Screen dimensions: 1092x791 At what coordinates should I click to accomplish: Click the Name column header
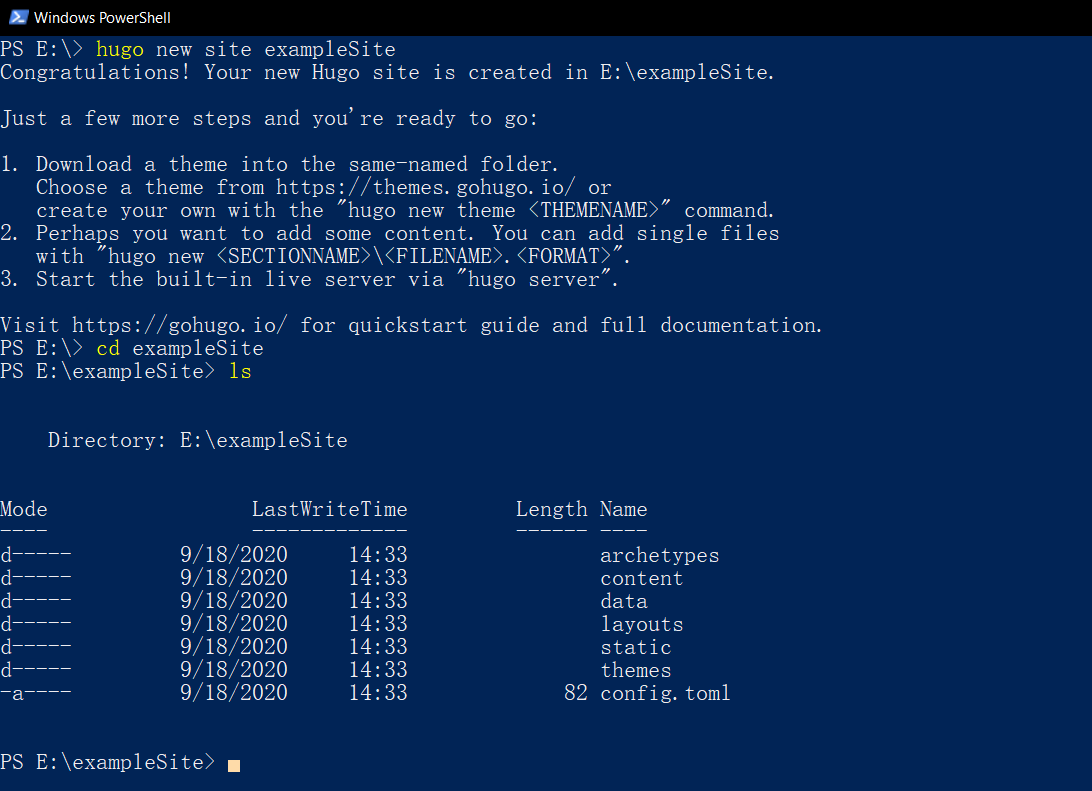coord(623,510)
